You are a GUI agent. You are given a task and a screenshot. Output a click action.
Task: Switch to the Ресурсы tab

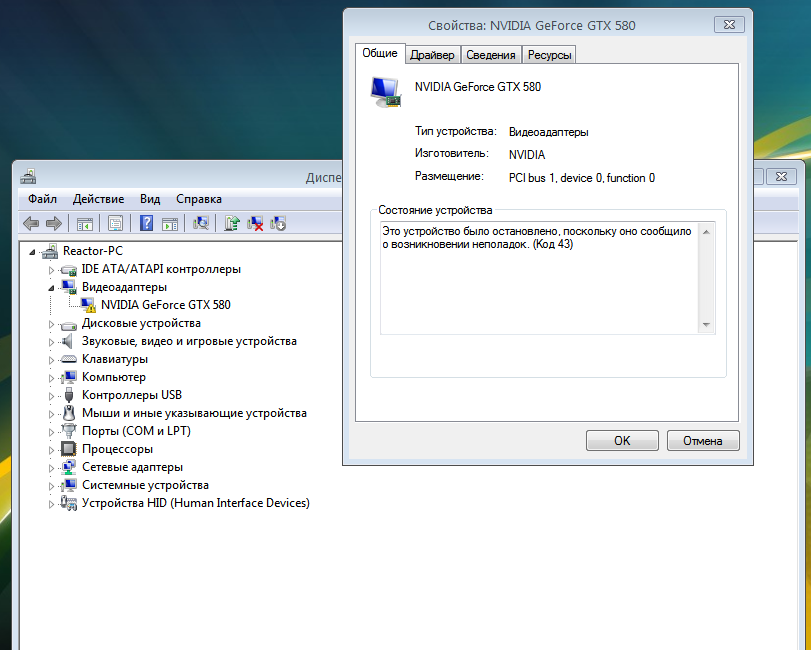pos(549,55)
